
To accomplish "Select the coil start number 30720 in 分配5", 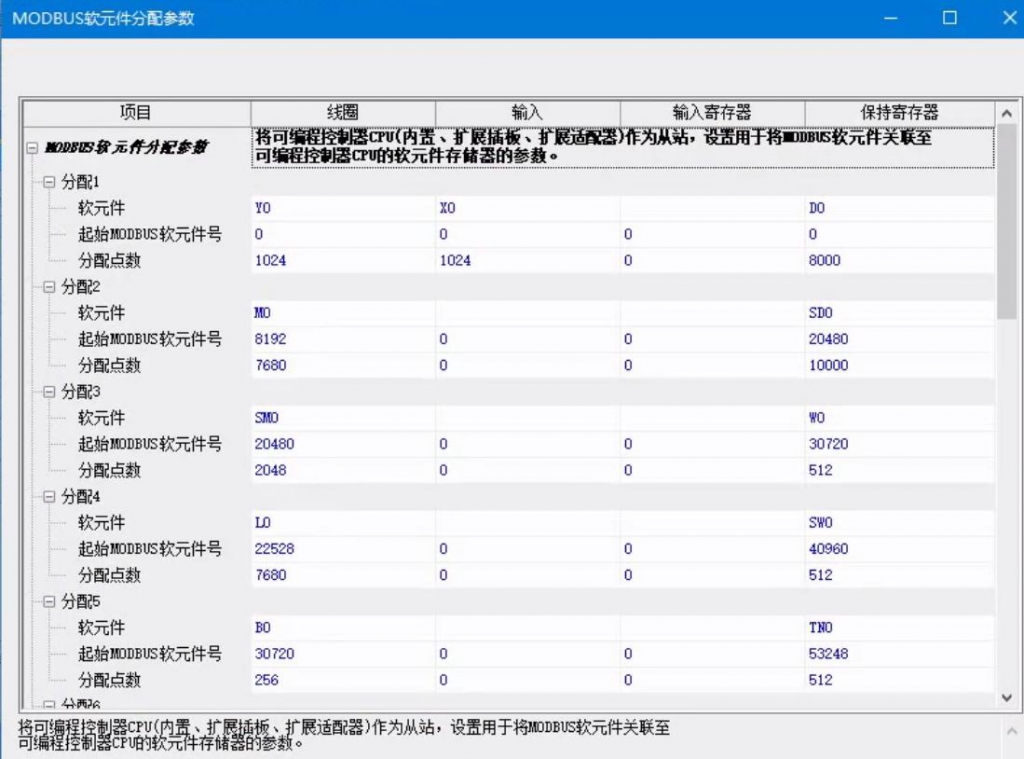I will (343, 654).
